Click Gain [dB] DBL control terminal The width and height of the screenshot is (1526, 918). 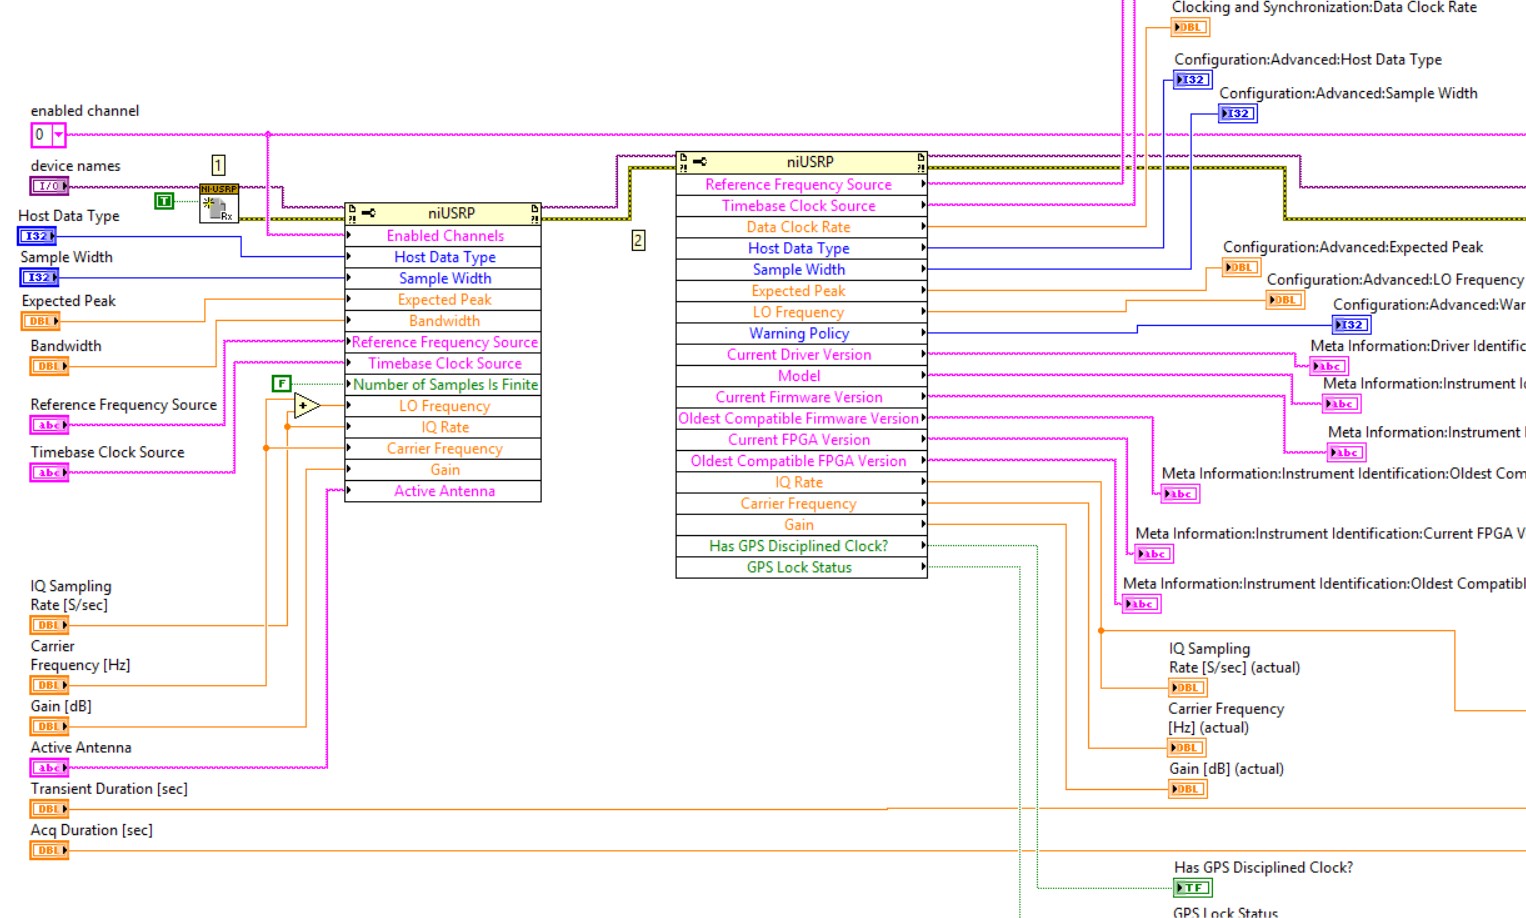click(49, 726)
